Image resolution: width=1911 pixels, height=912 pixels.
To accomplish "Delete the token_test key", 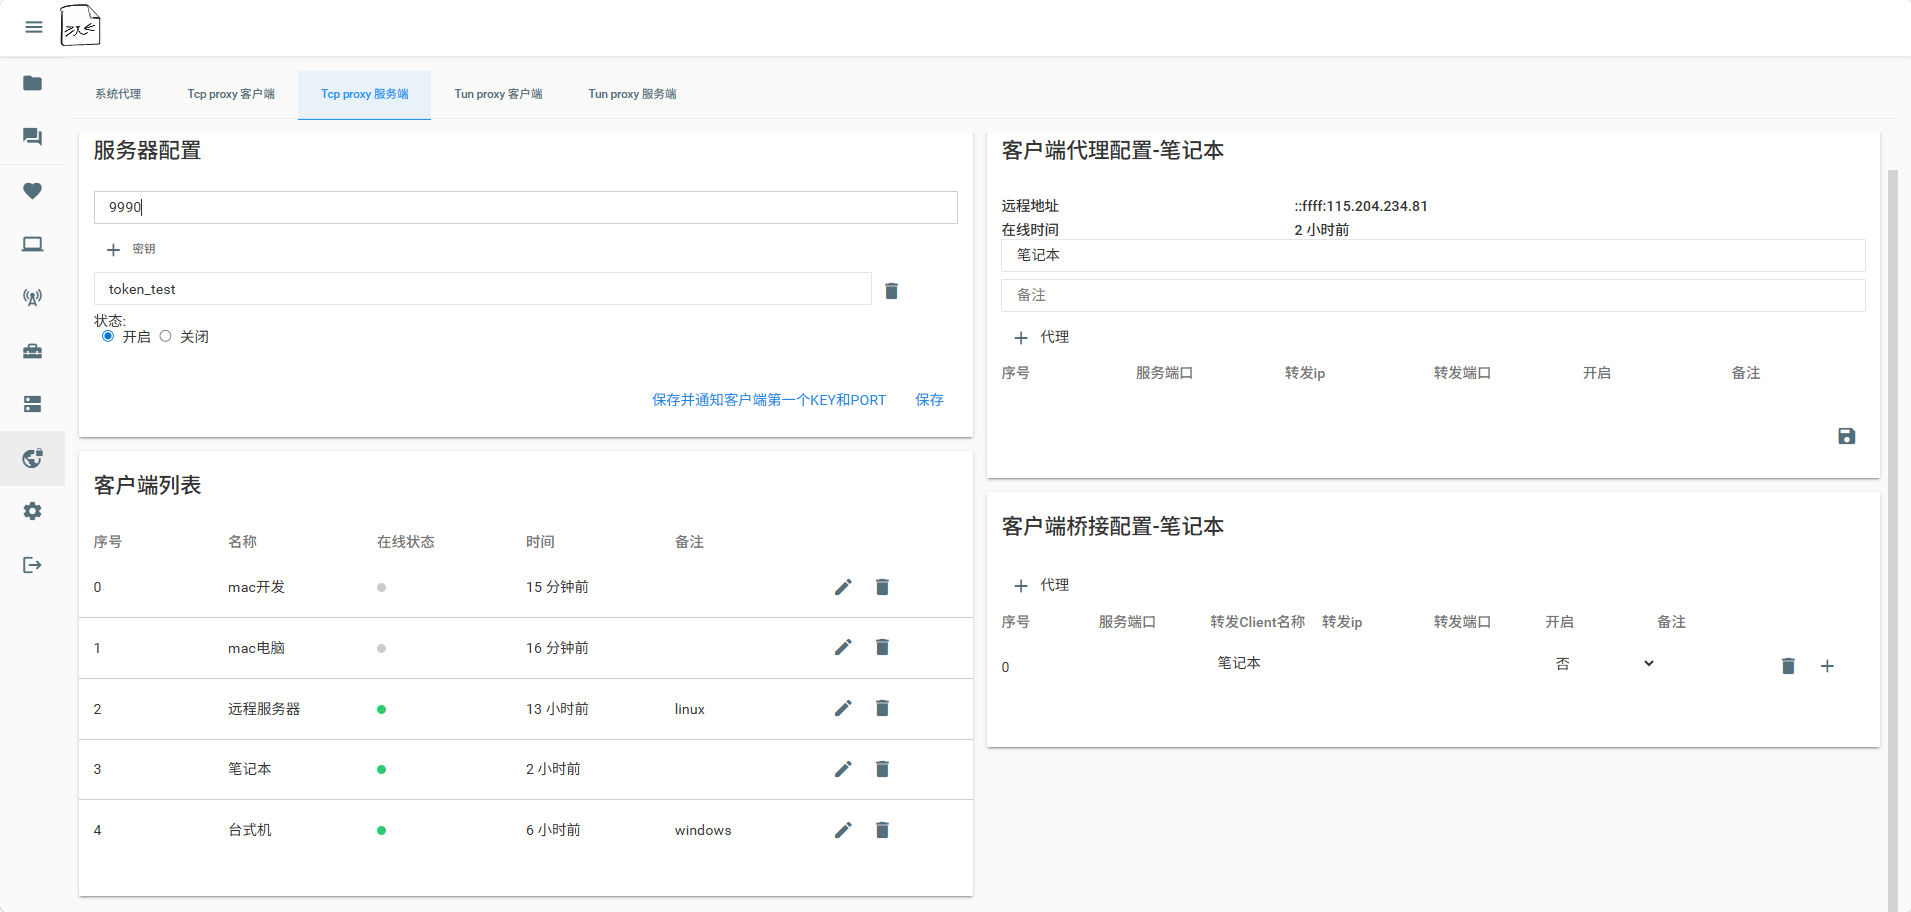I will point(892,291).
